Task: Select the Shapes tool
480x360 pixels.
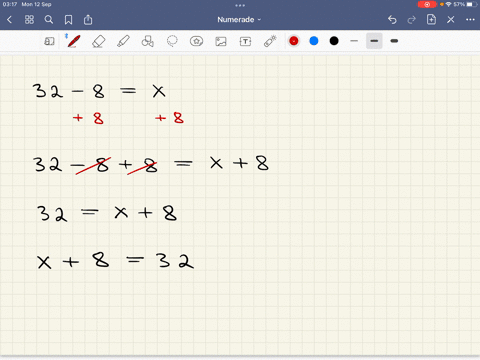Action: coord(148,41)
